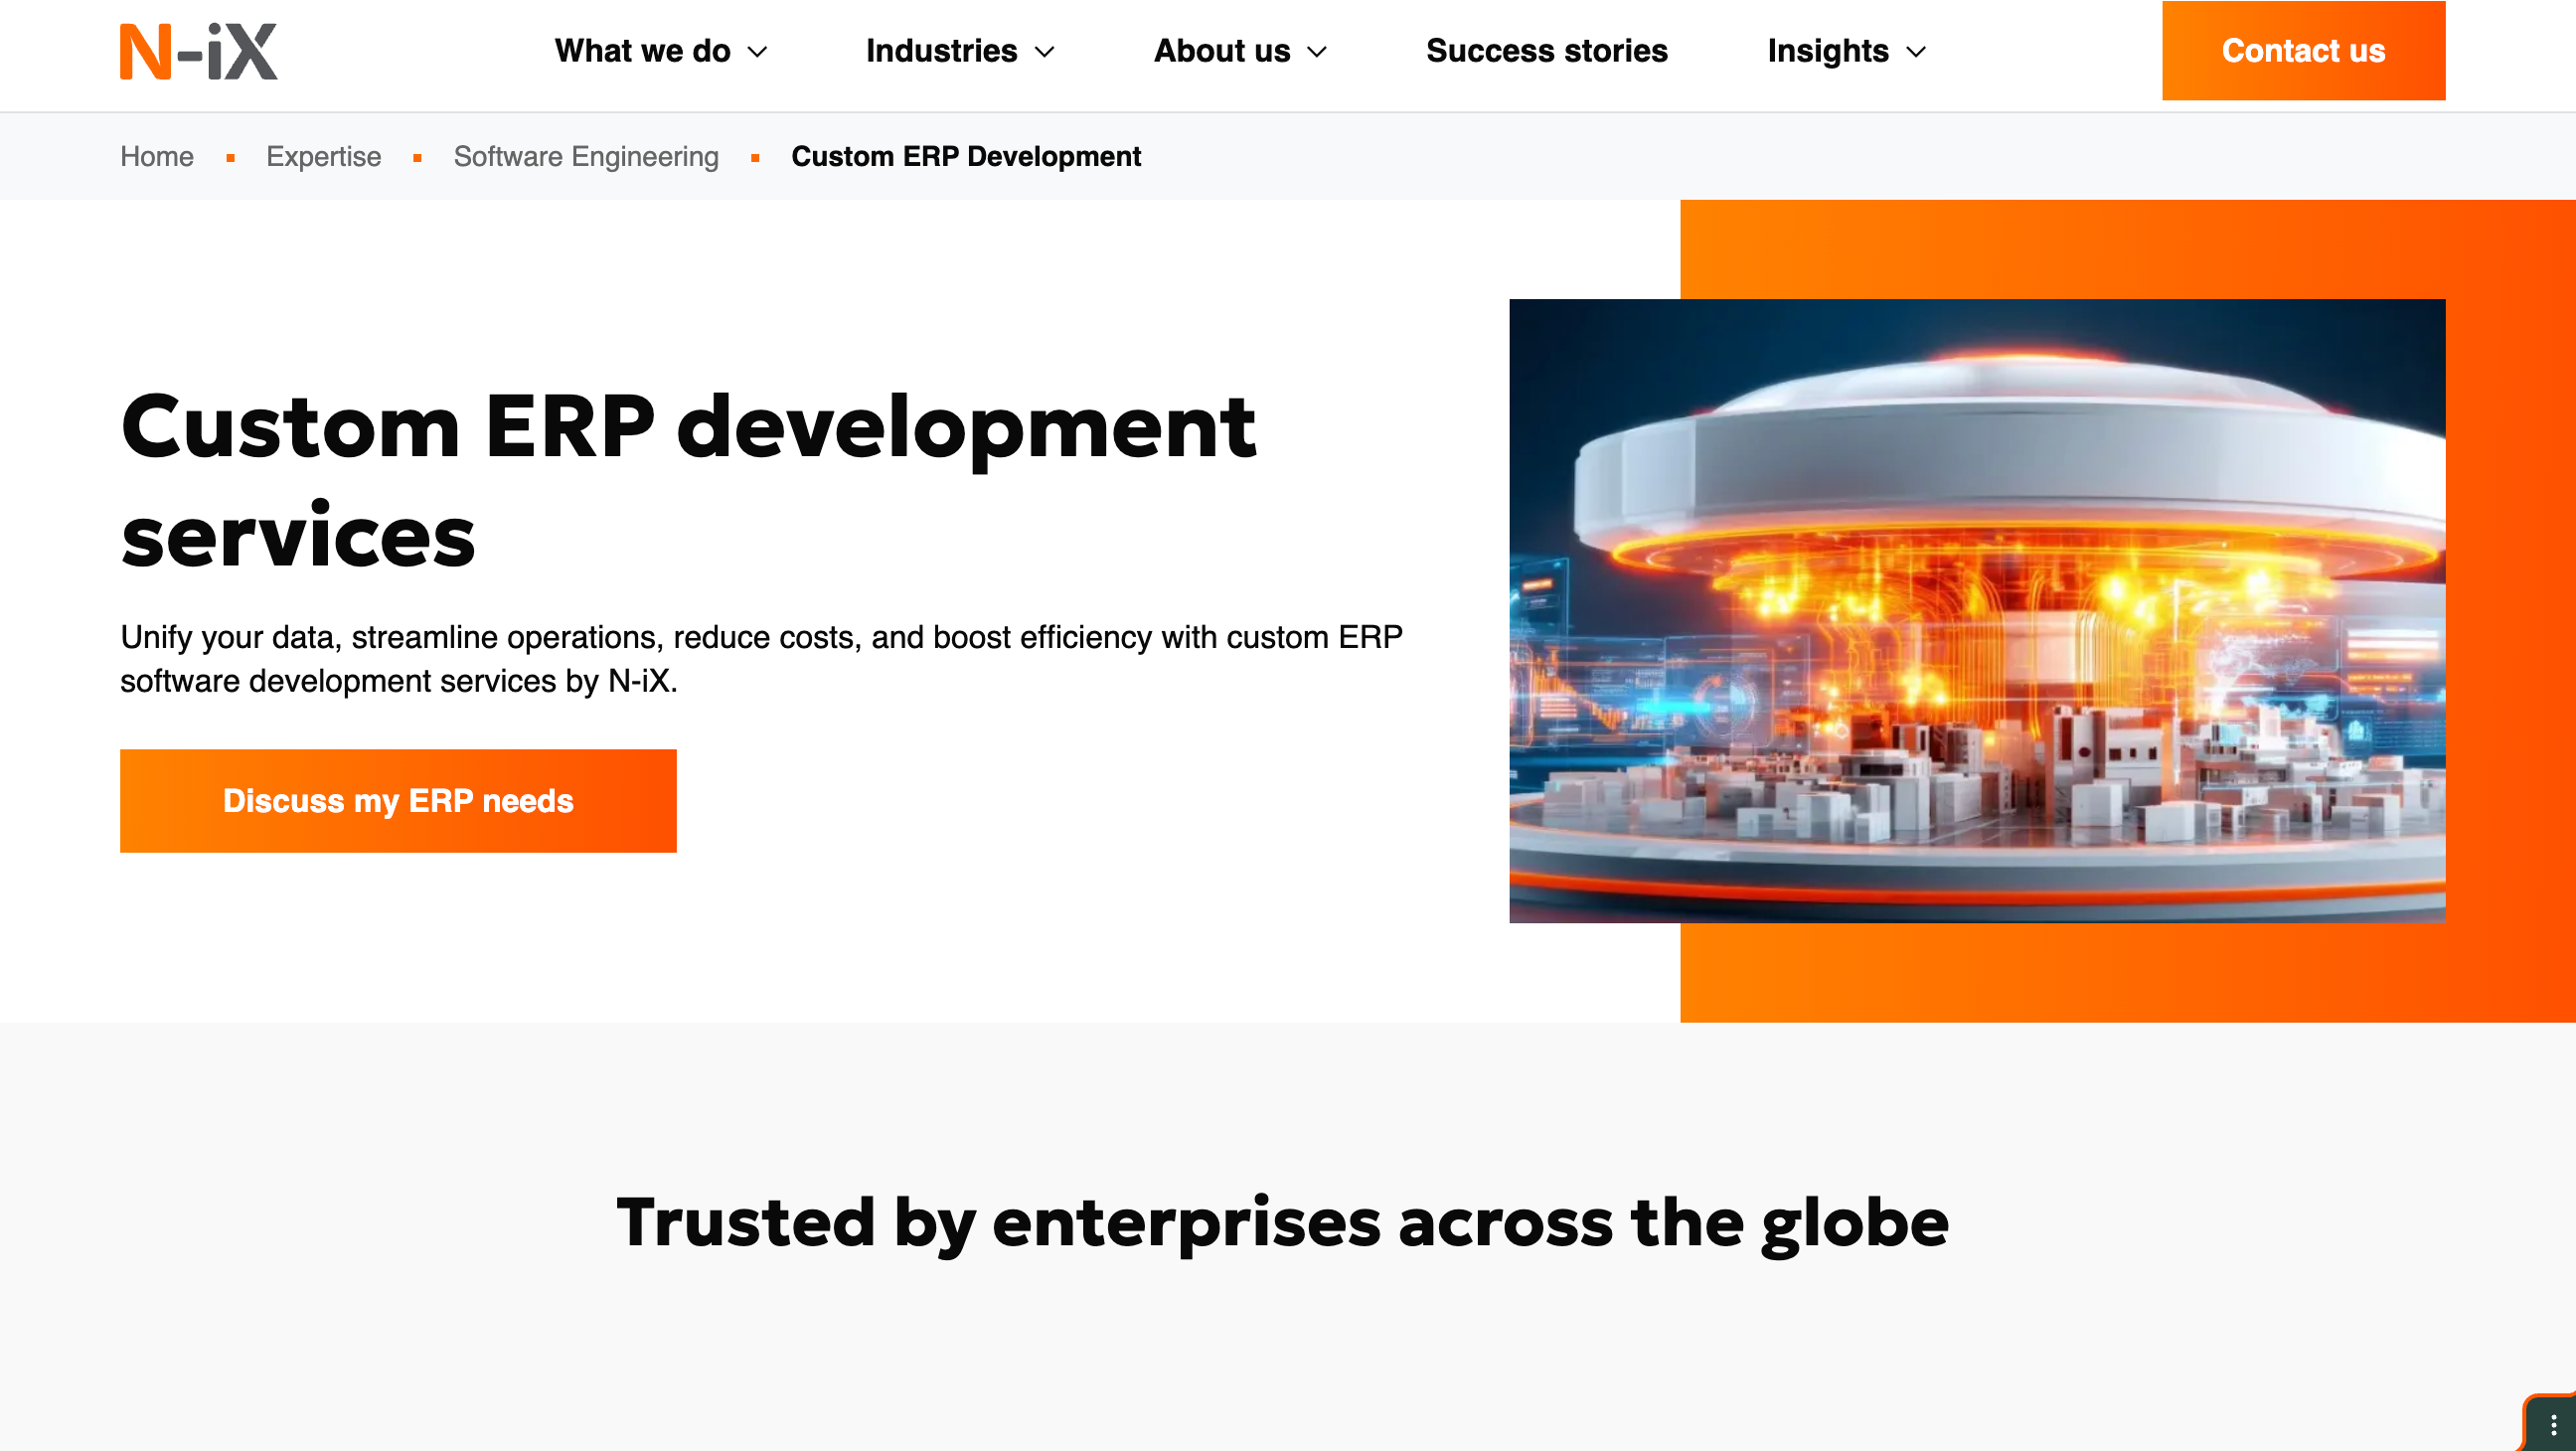
Task: Click the chevron icon beside Insights
Action: 1915,52
